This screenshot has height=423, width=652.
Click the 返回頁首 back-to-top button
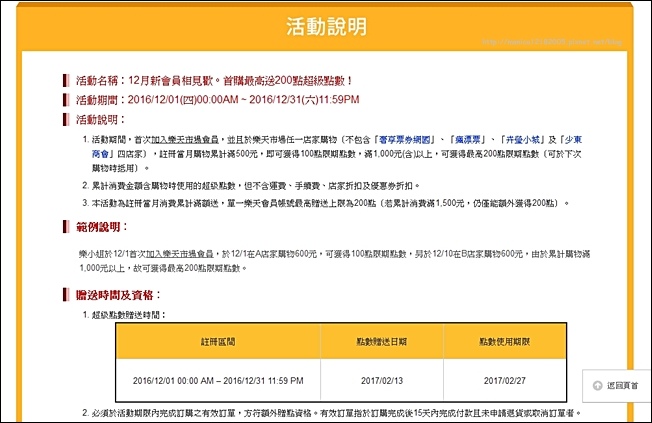click(x=616, y=386)
